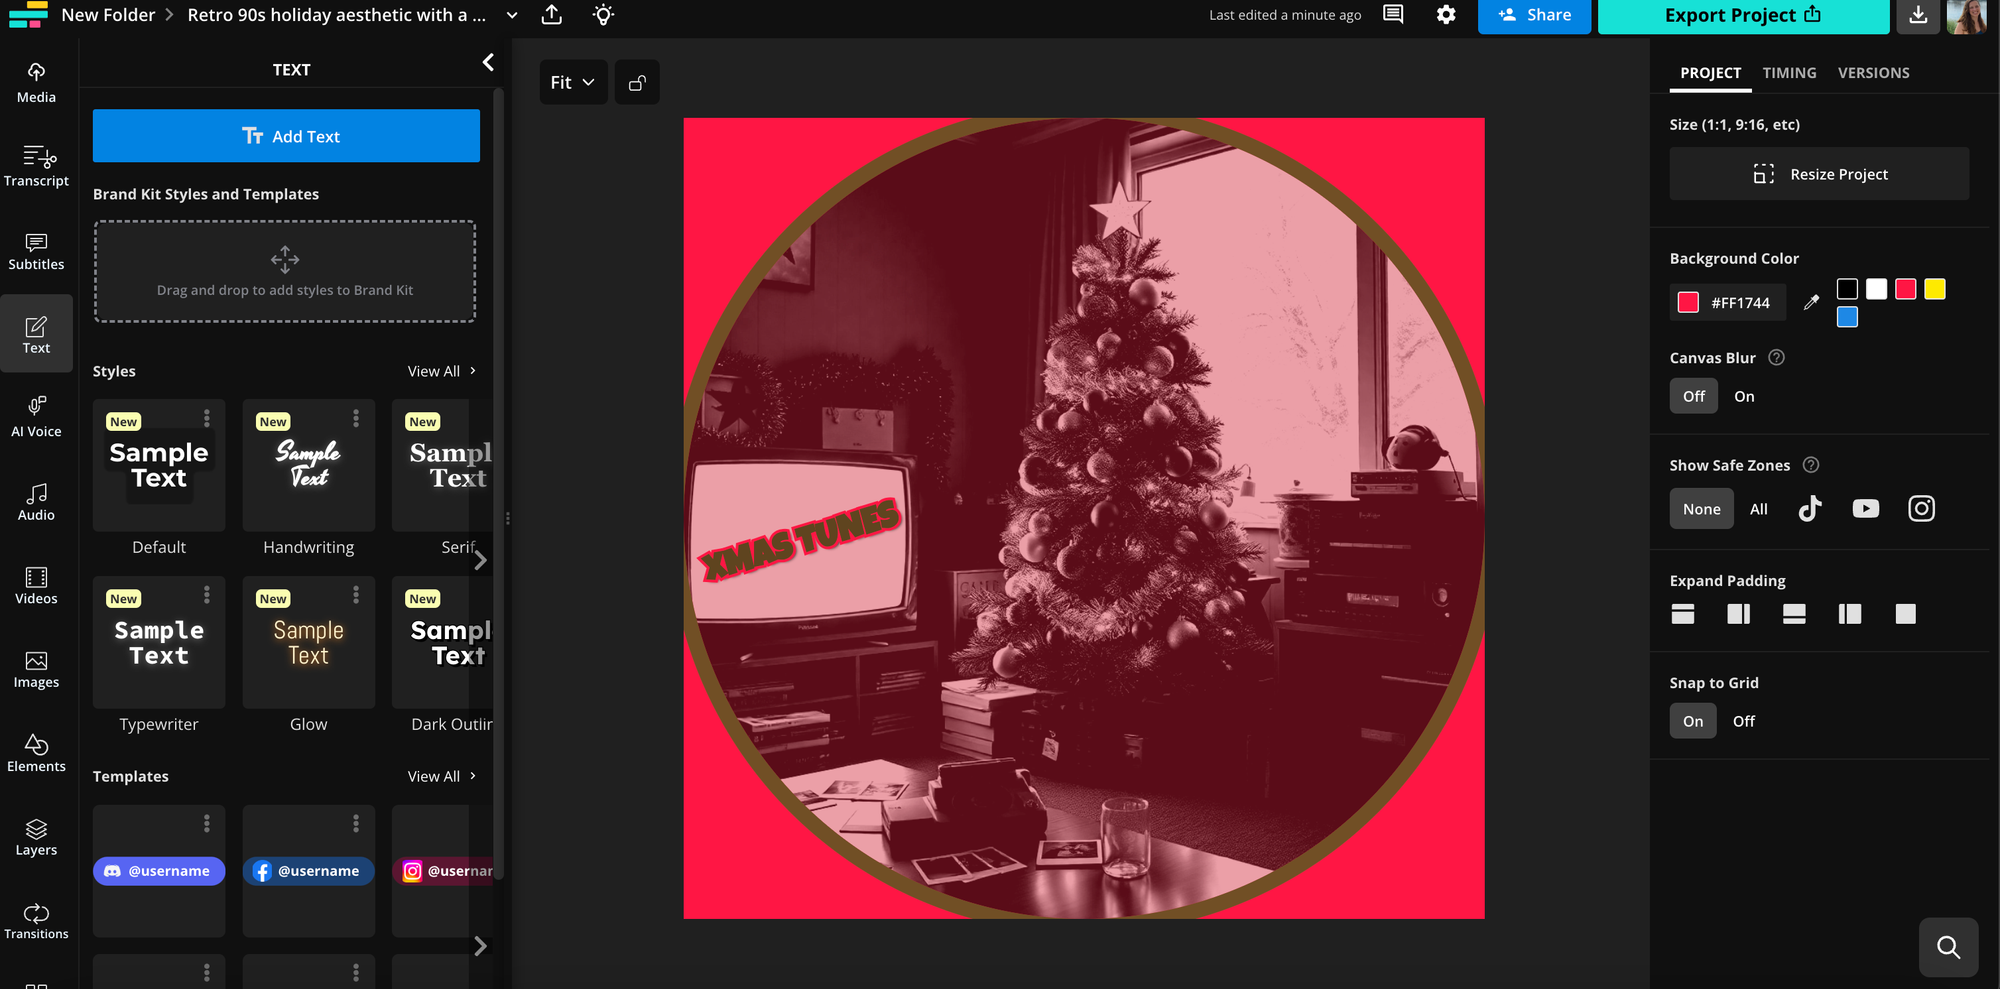This screenshot has width=2000, height=989.
Task: Open the Audio panel
Action: coord(36,500)
